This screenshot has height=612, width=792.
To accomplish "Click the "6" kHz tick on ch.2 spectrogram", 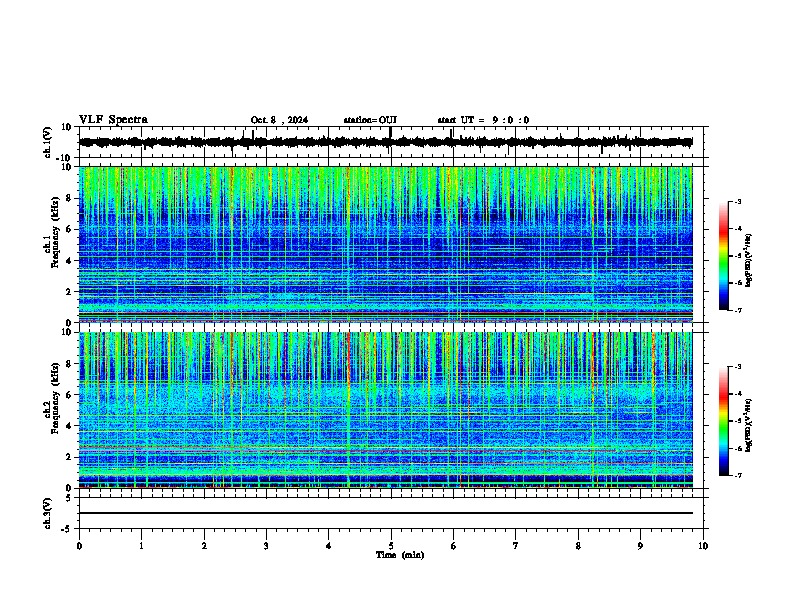I will pos(70,395).
